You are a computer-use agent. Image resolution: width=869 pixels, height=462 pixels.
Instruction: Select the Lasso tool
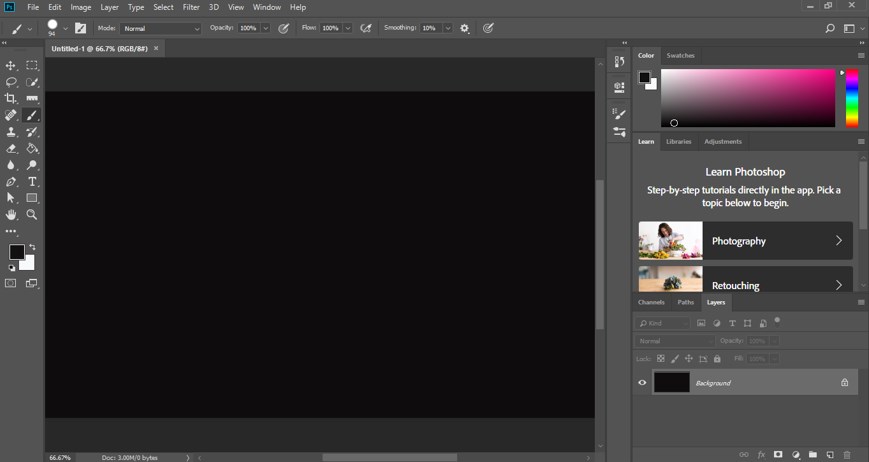point(11,82)
